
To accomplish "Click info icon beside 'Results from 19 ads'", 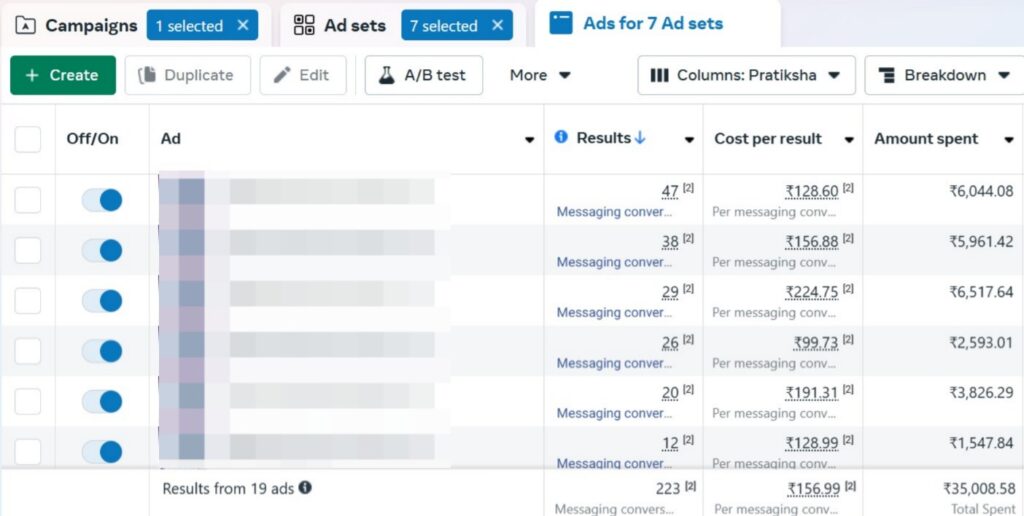I will pos(305,488).
